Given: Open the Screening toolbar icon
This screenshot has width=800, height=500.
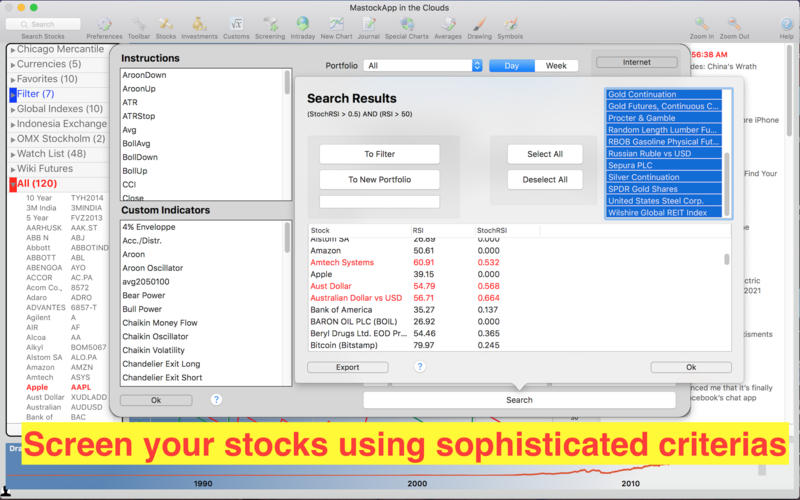Looking at the screenshot, I should [270, 24].
